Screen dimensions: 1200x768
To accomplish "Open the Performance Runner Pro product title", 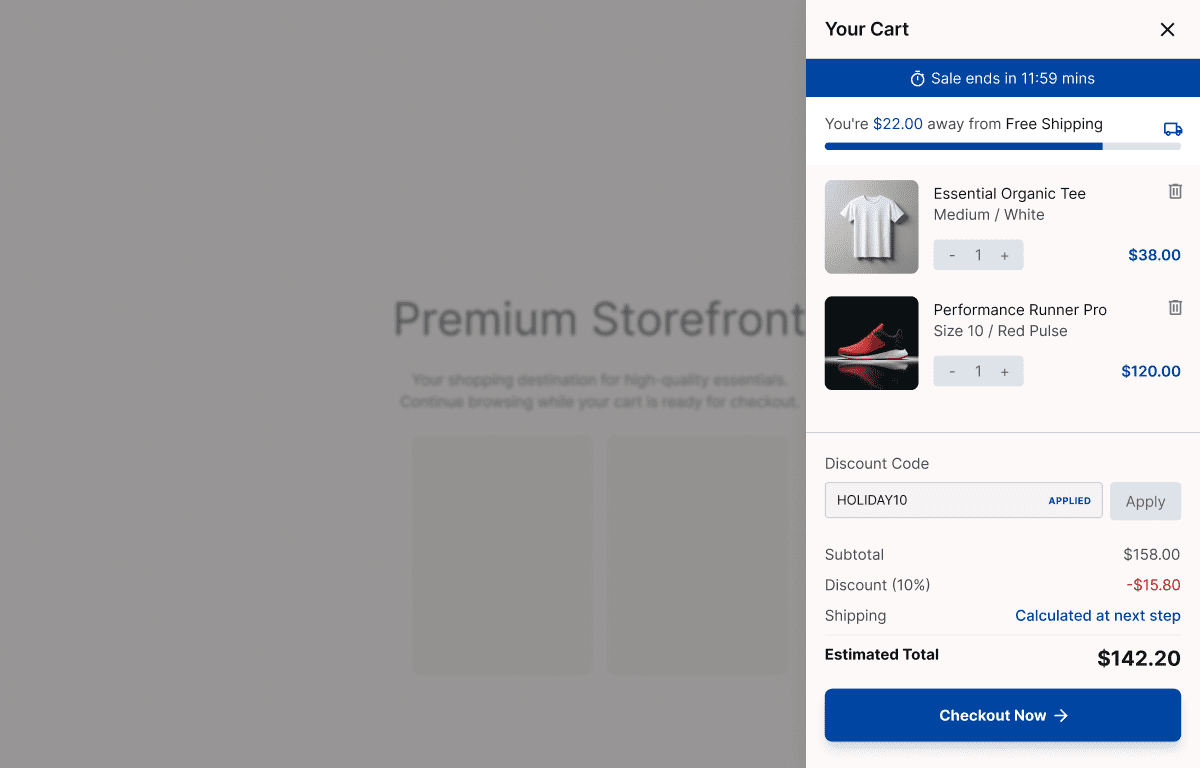I will (1020, 309).
